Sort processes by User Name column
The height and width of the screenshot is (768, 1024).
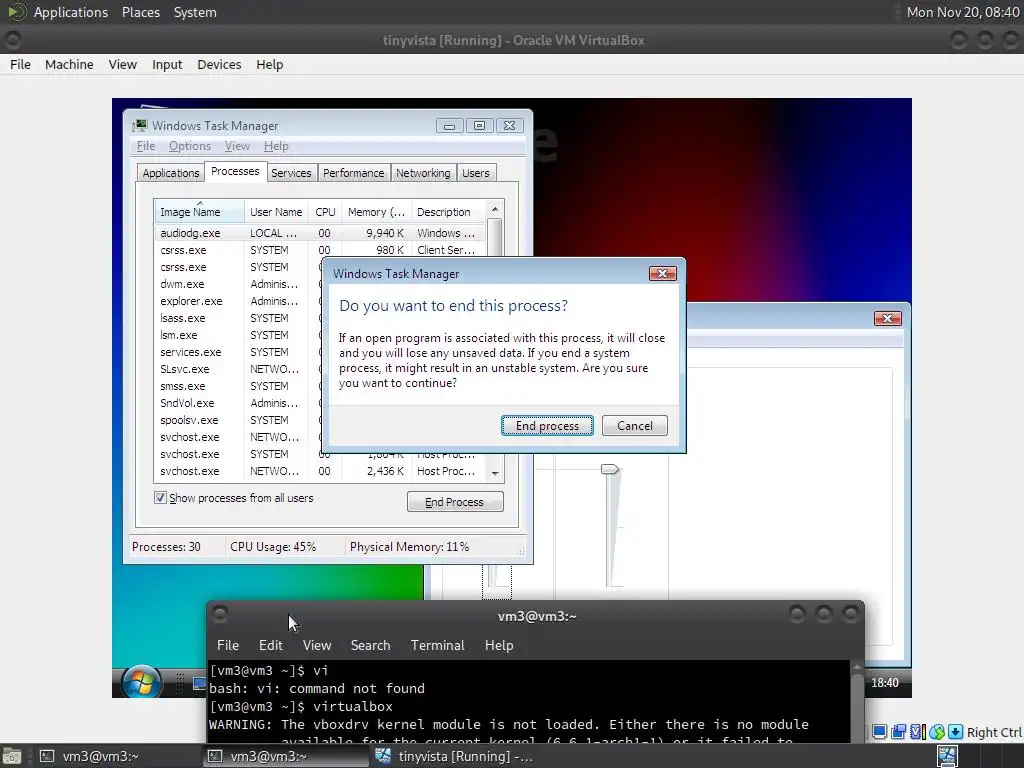pos(276,212)
